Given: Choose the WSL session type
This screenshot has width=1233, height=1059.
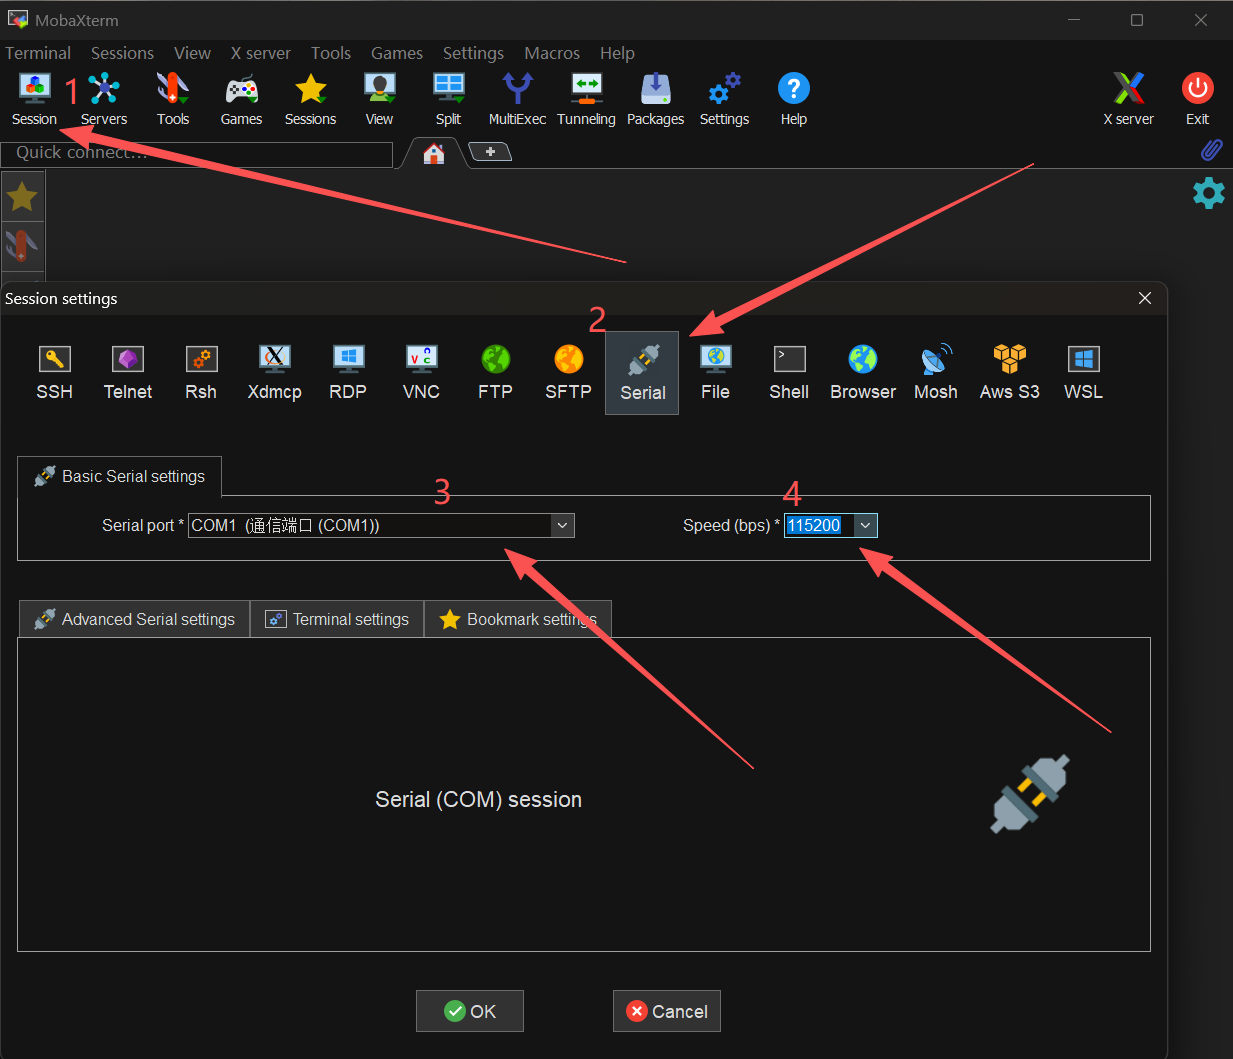Looking at the screenshot, I should click(x=1083, y=372).
